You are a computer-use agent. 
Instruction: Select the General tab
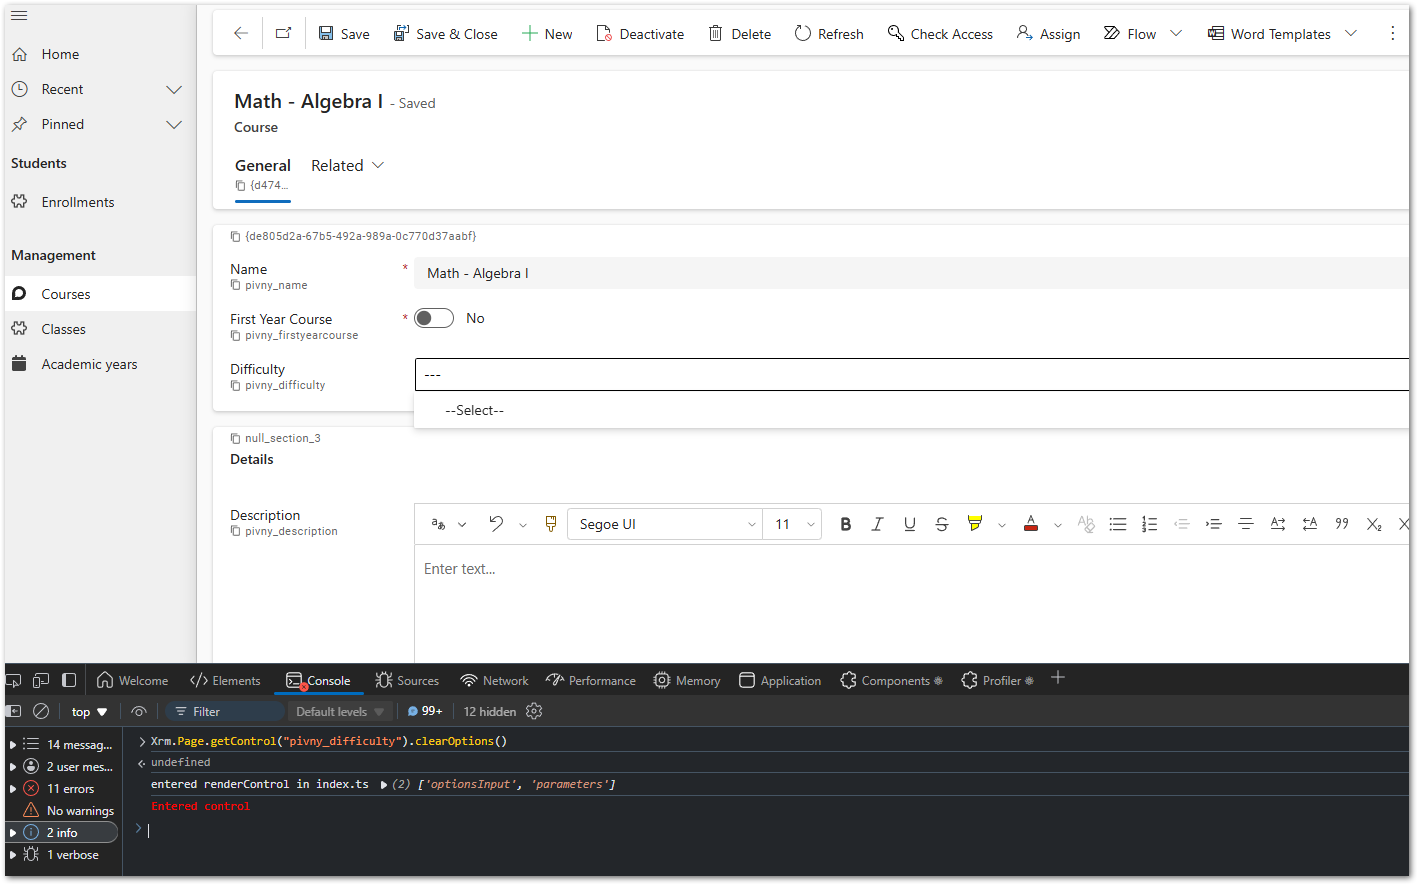tap(263, 166)
